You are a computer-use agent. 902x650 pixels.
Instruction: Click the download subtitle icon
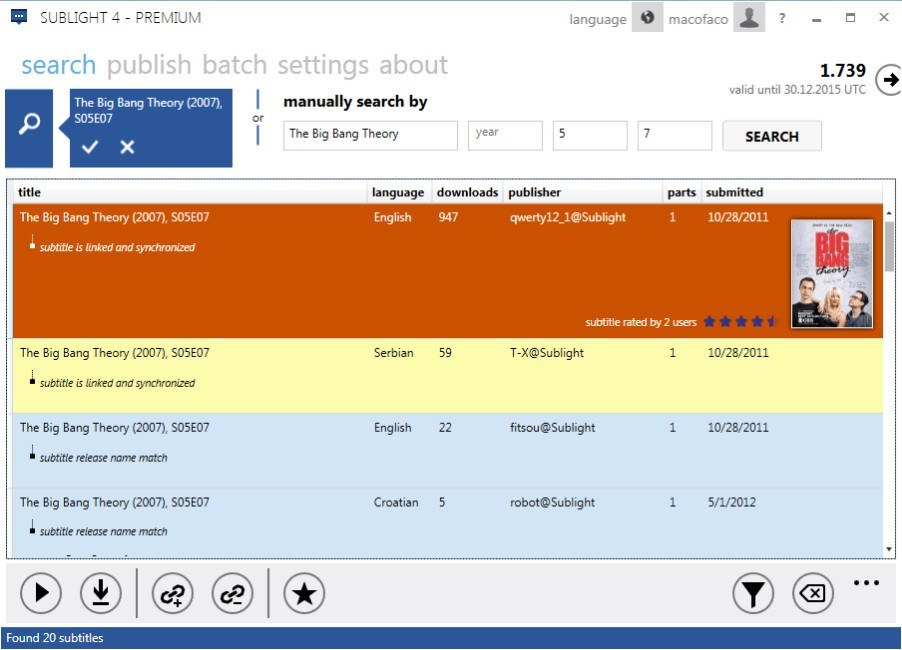[100, 594]
